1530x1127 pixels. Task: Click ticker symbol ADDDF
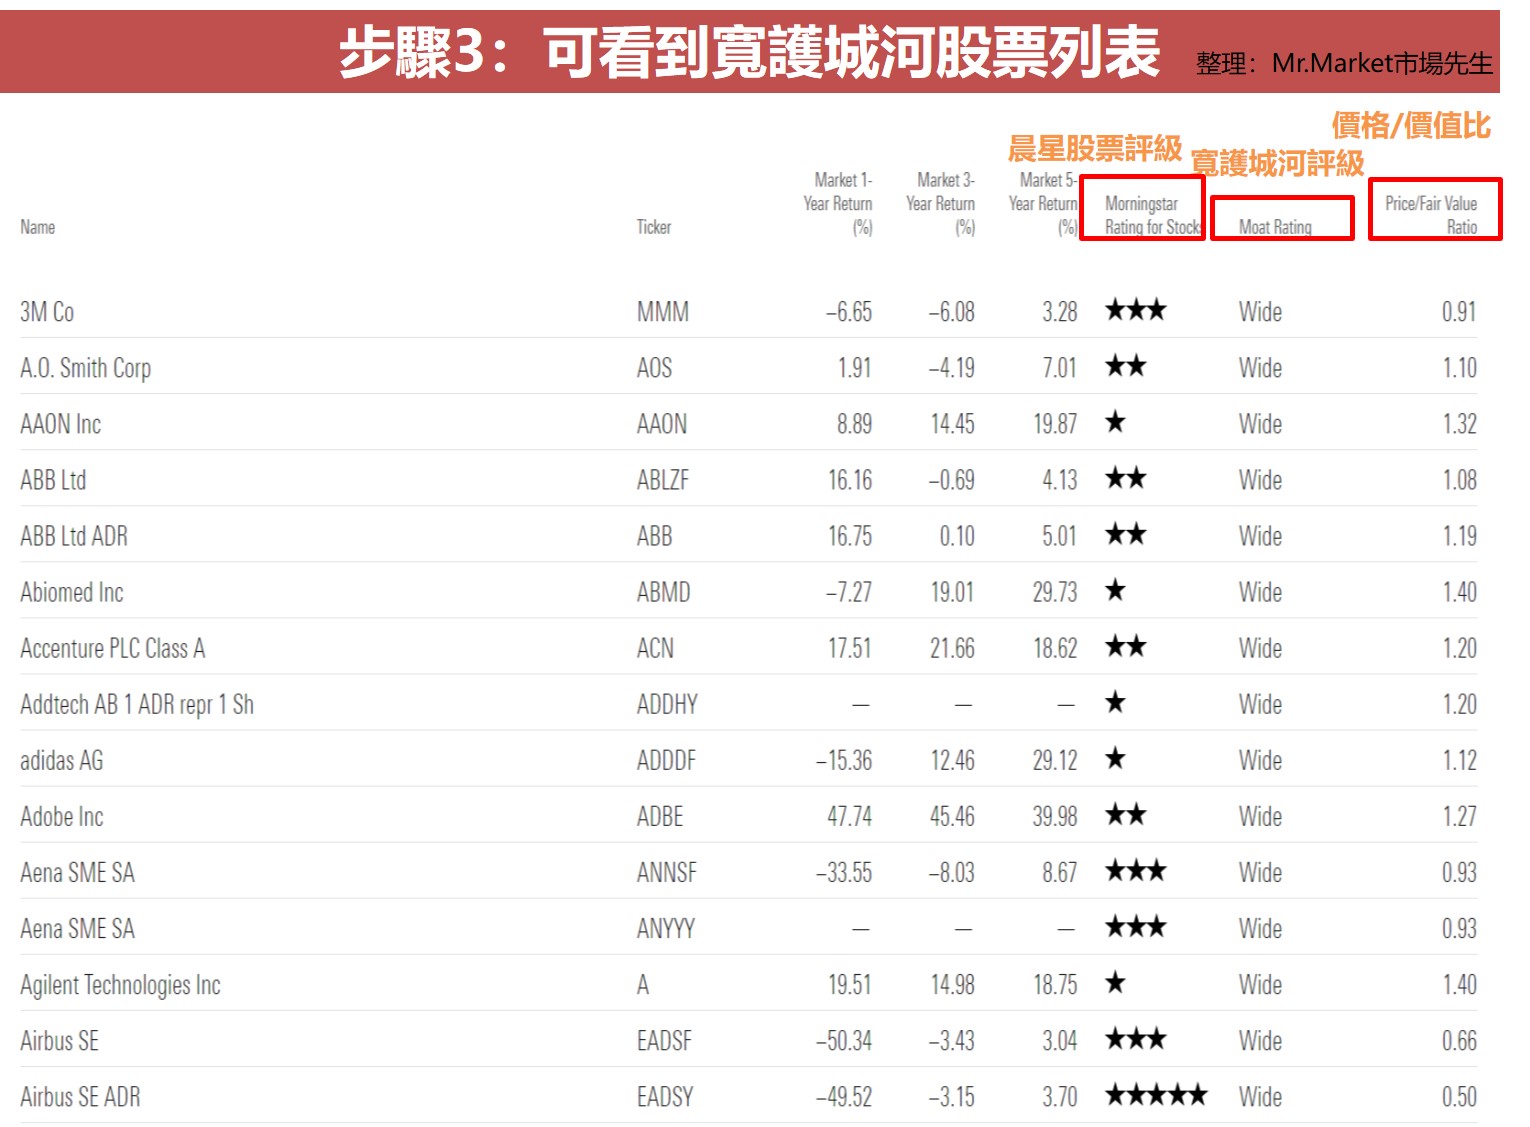point(666,760)
